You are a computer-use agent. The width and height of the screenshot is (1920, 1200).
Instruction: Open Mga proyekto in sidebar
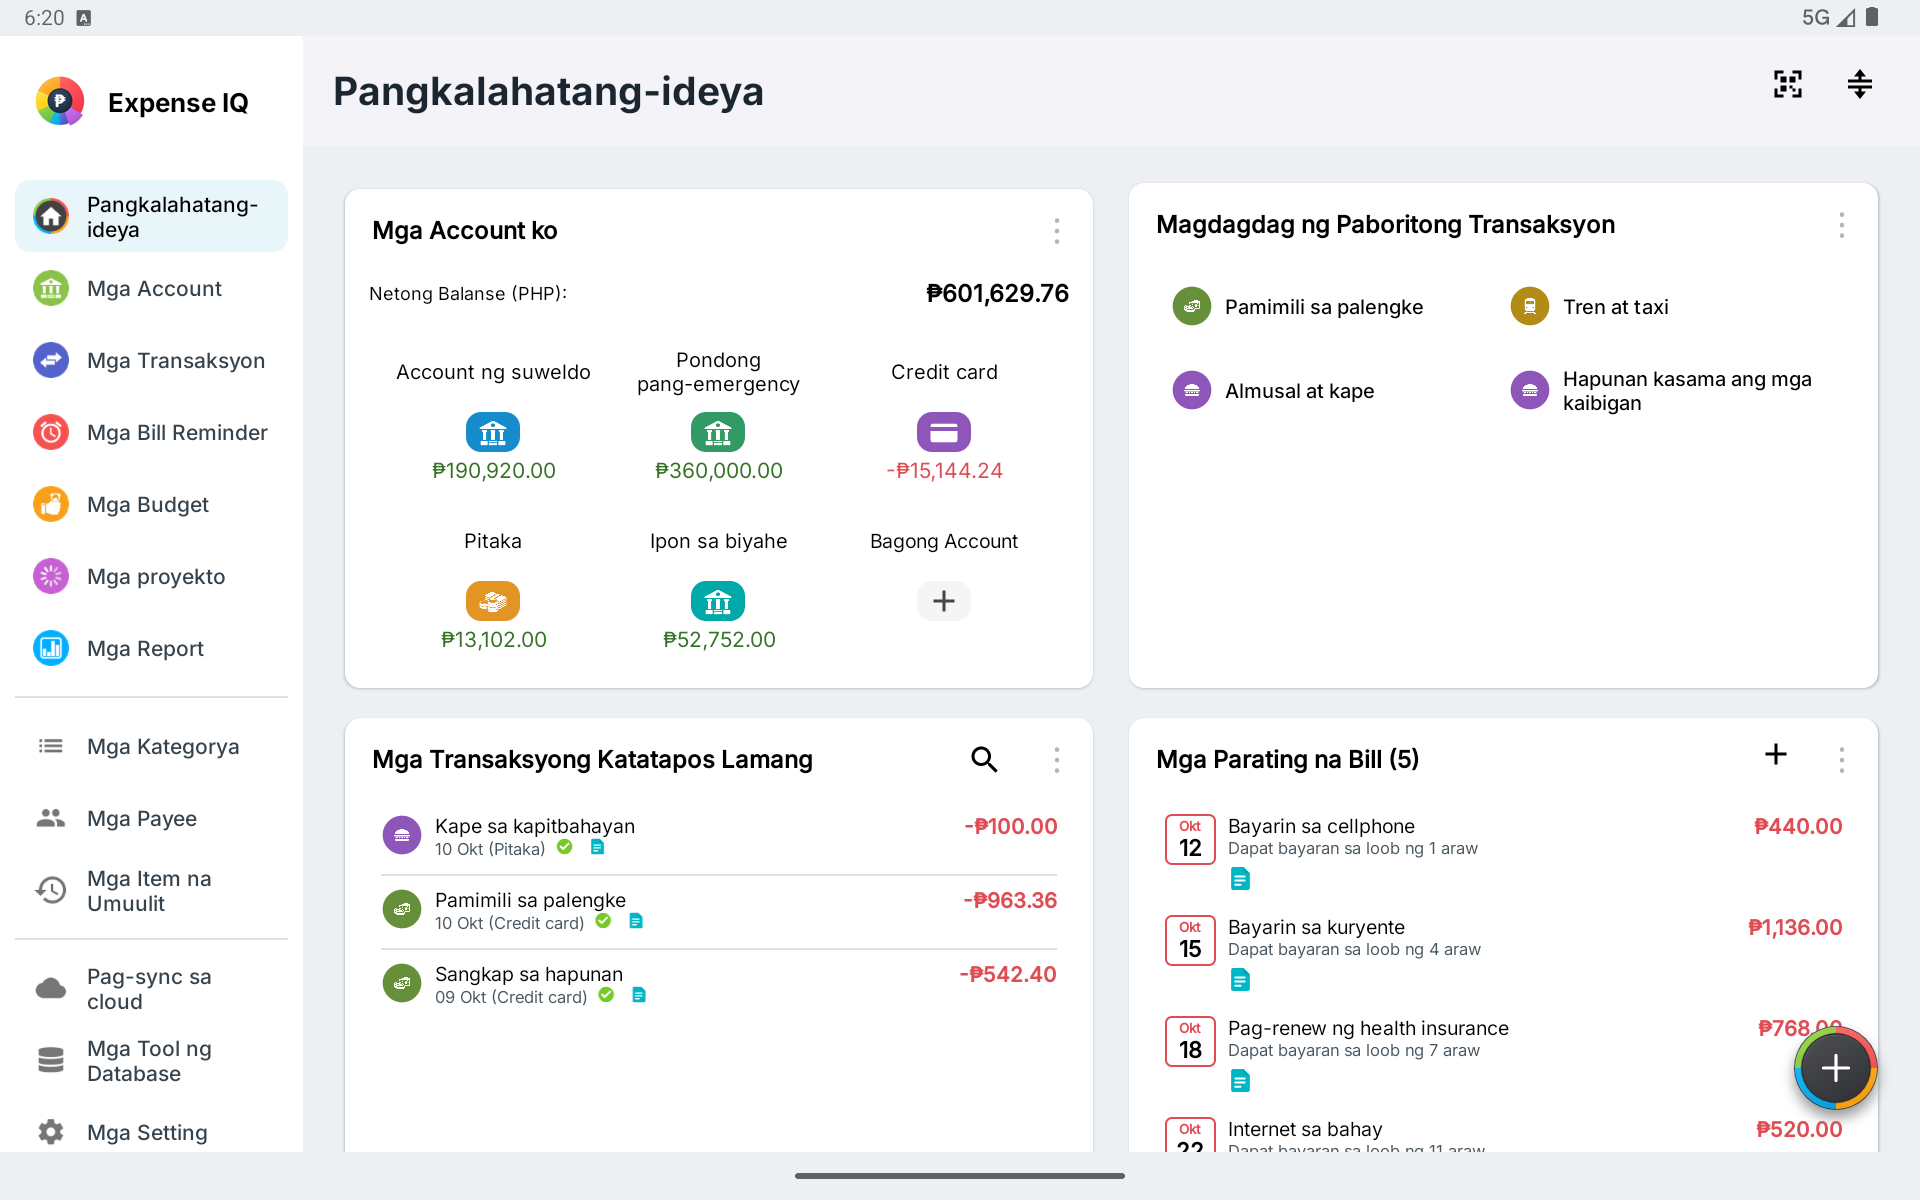tap(151, 576)
